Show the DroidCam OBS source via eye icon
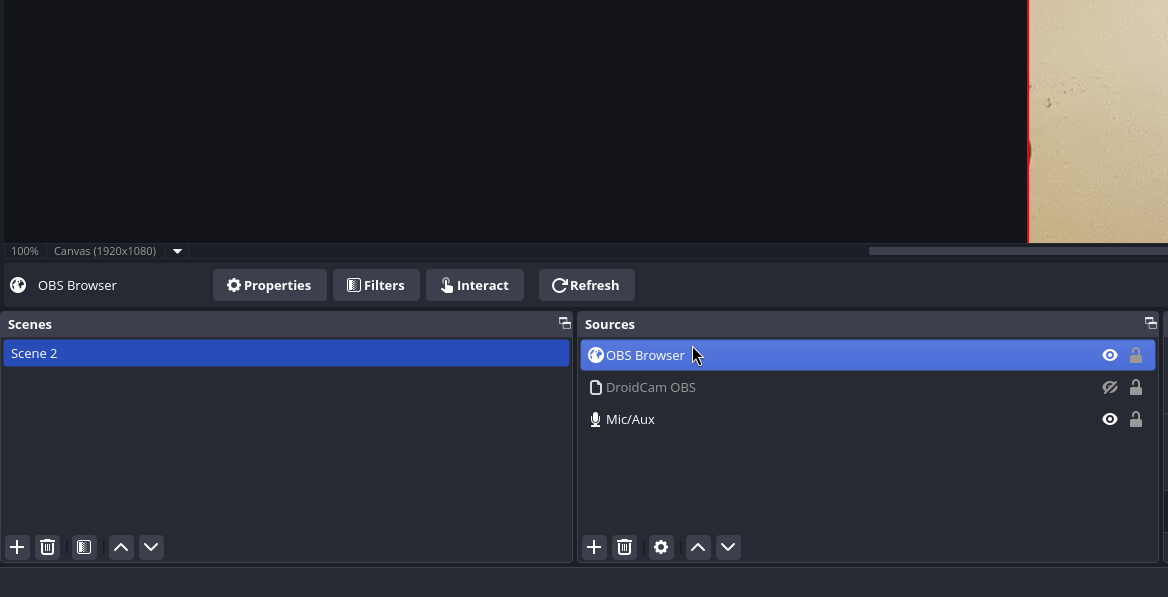 pyautogui.click(x=1110, y=388)
